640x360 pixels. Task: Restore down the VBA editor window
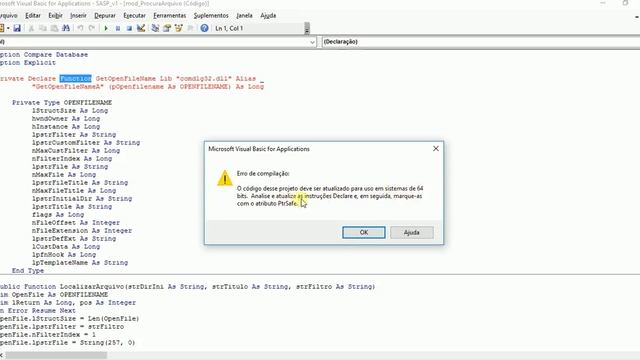(625, 3)
